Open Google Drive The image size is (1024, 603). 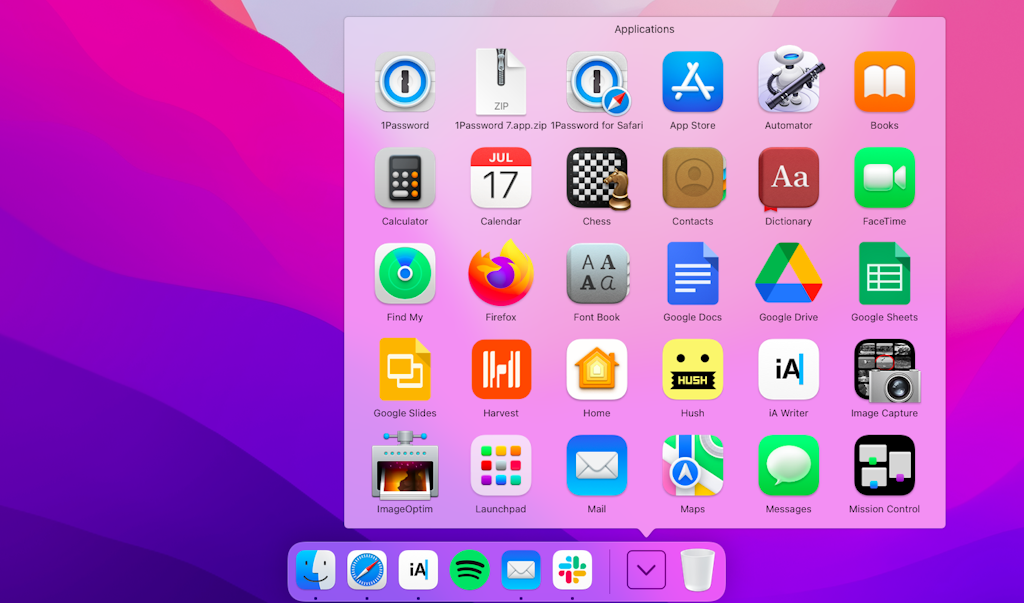click(788, 275)
